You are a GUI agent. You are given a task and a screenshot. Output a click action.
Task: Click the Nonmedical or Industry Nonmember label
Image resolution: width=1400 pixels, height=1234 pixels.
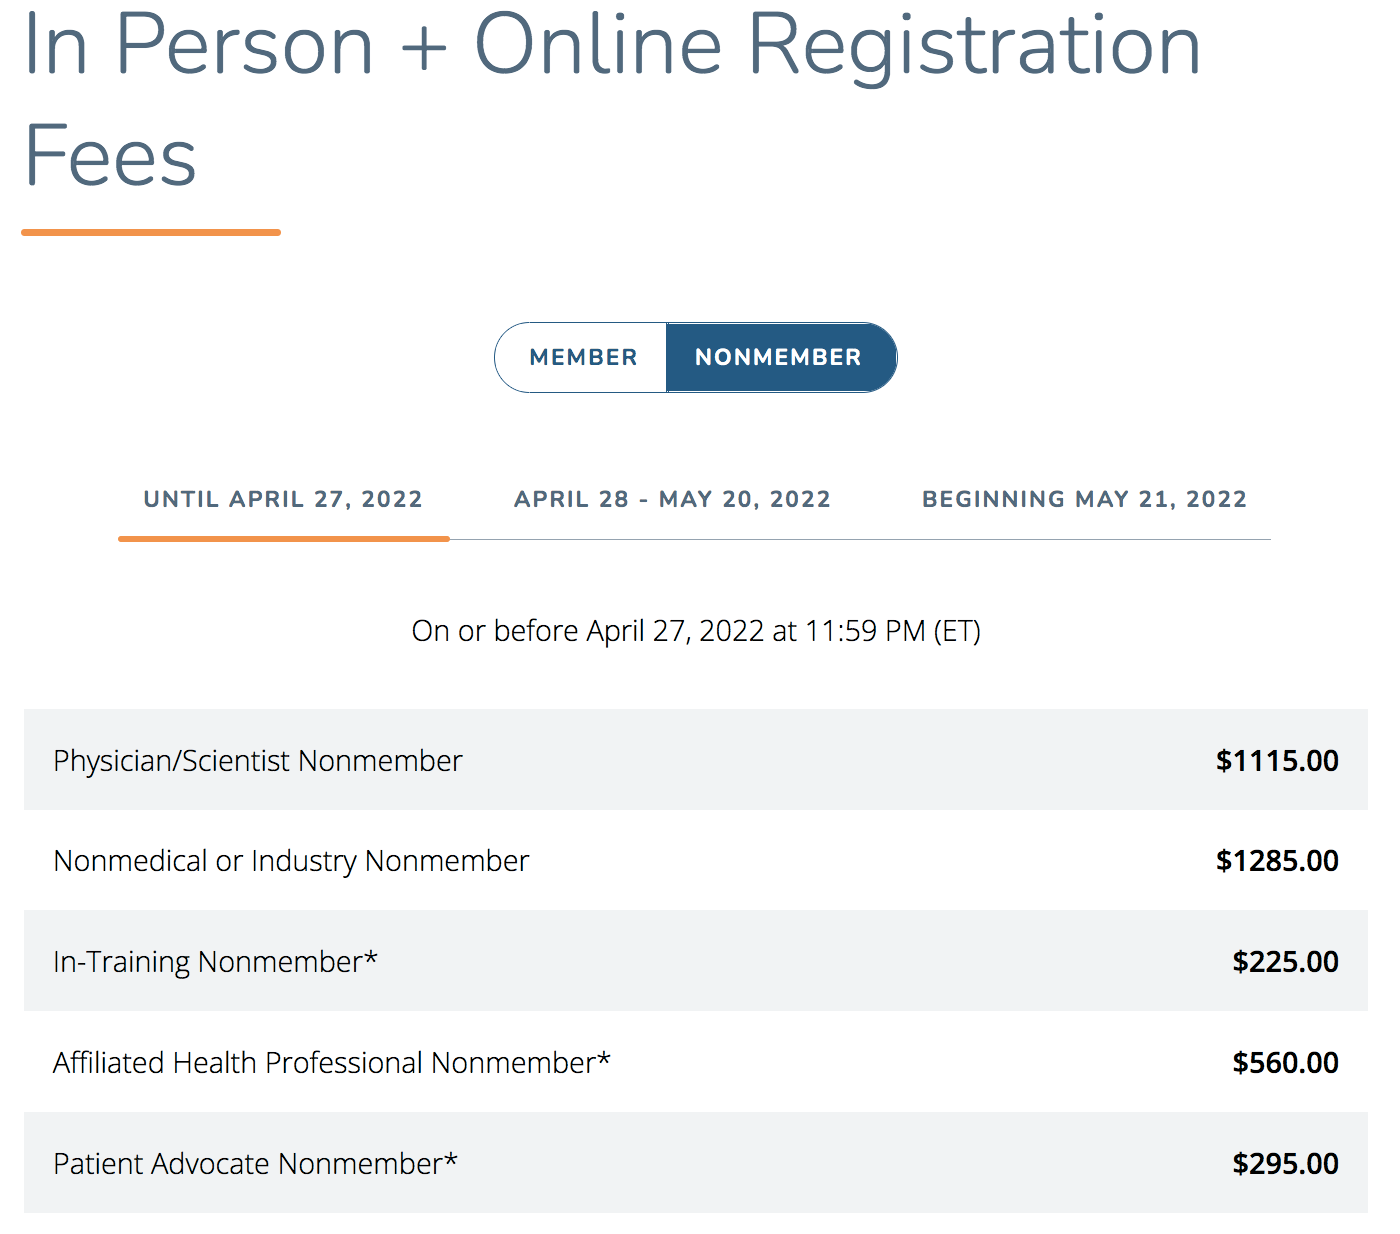pos(291,861)
